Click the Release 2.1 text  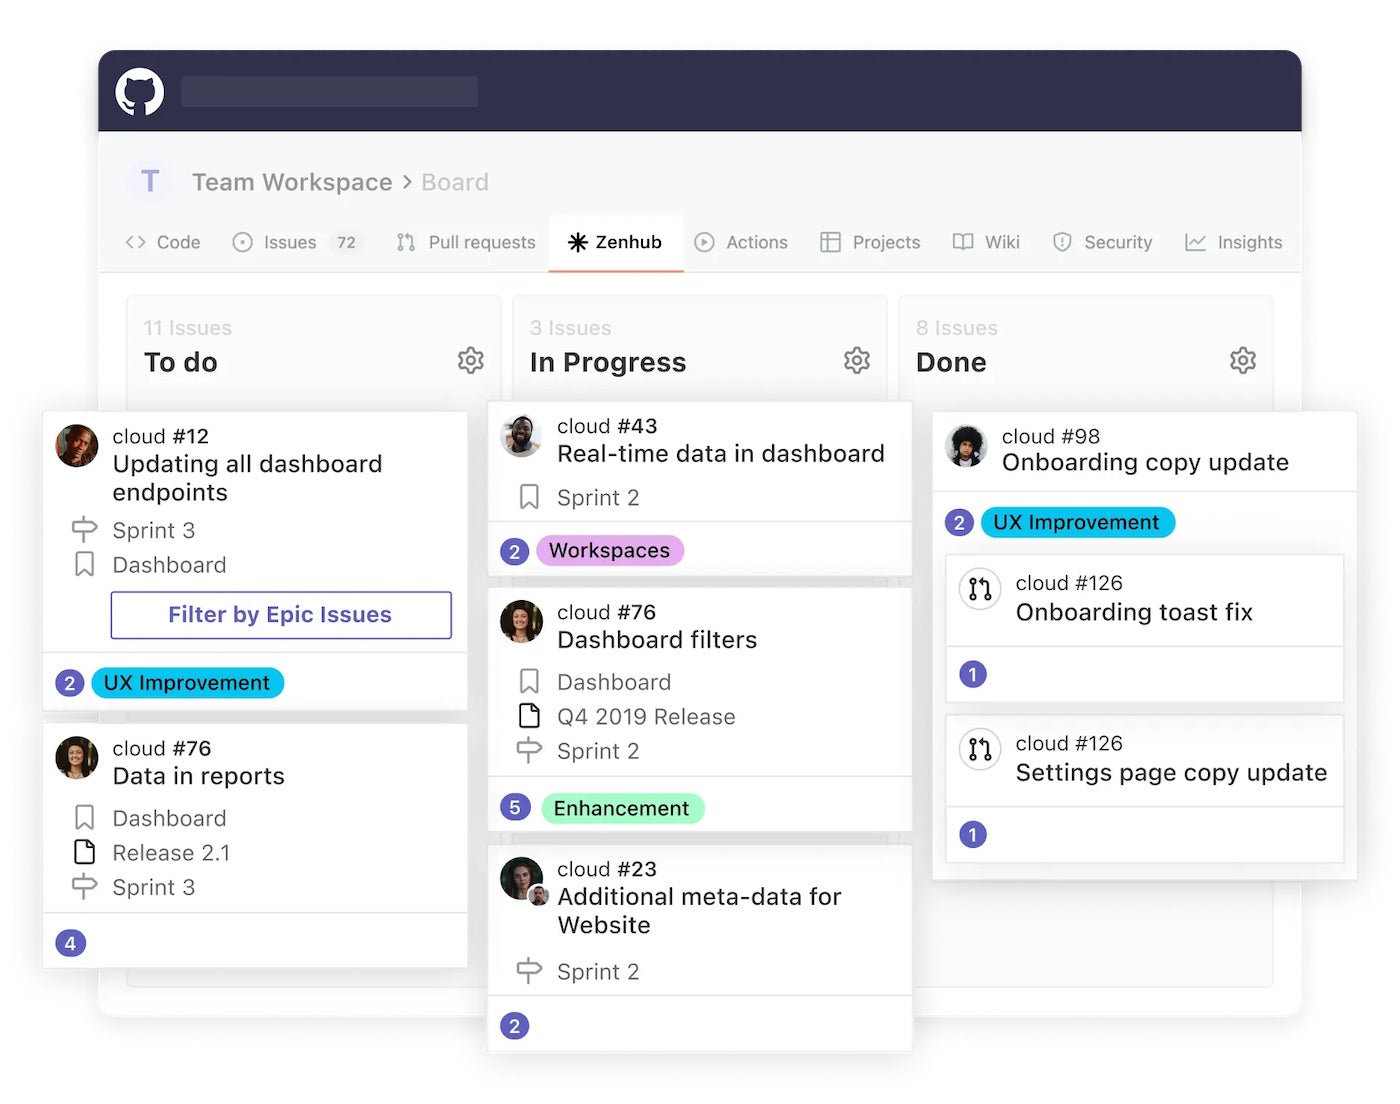(171, 853)
